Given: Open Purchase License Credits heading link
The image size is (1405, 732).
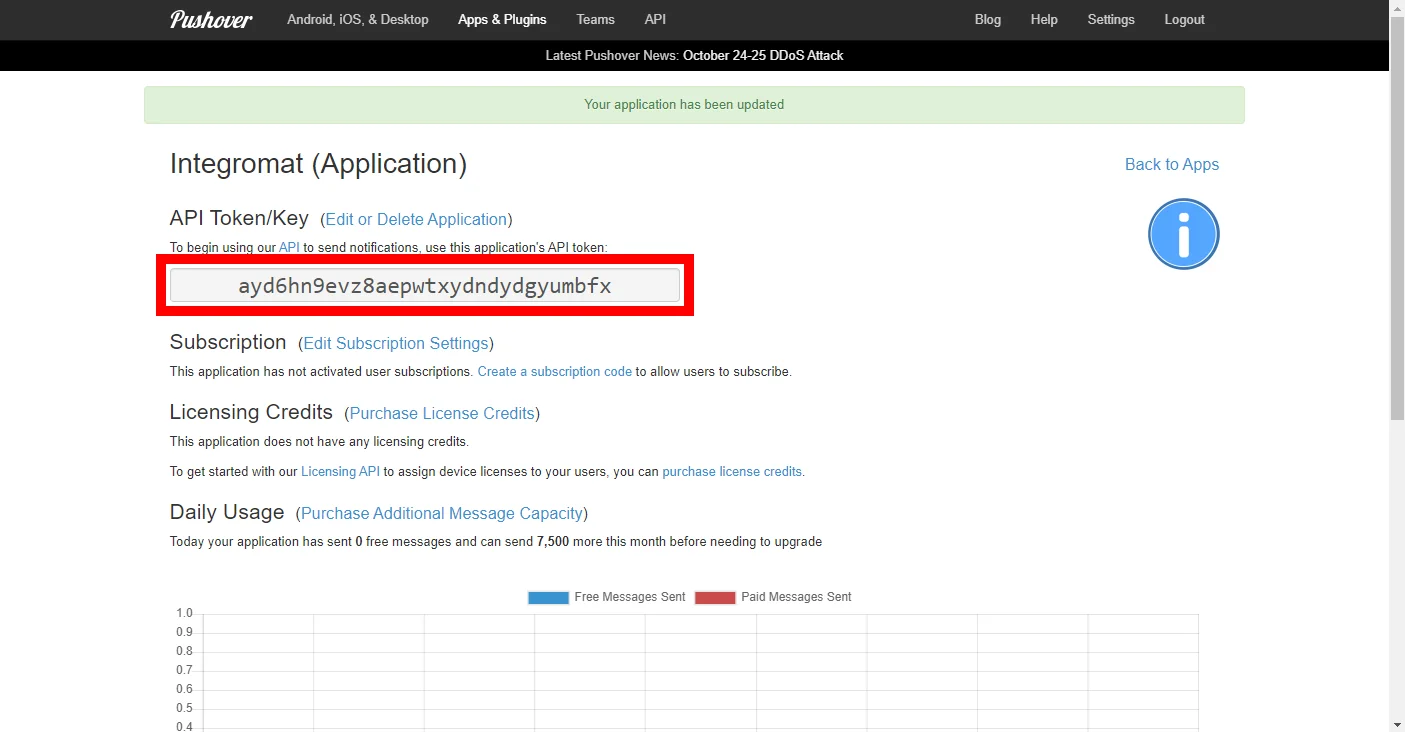Looking at the screenshot, I should (x=442, y=413).
